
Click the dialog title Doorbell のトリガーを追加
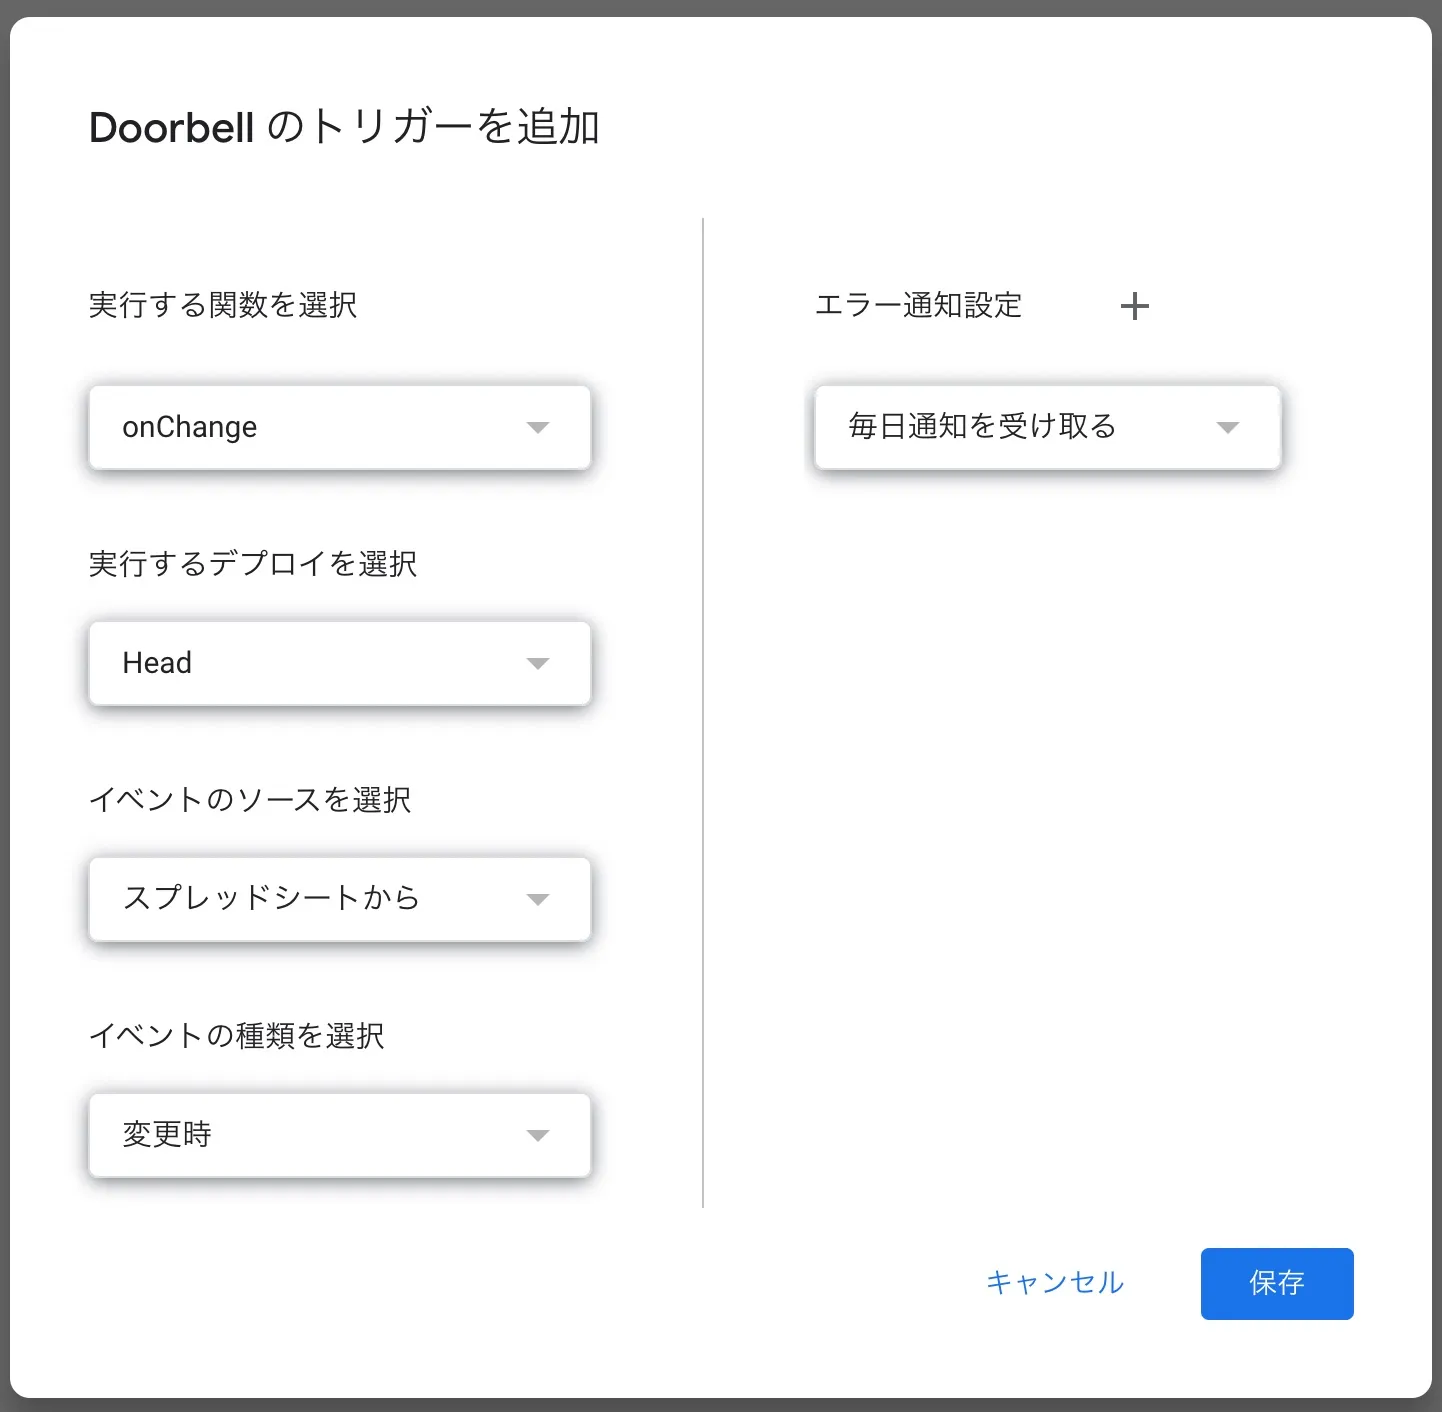point(344,128)
